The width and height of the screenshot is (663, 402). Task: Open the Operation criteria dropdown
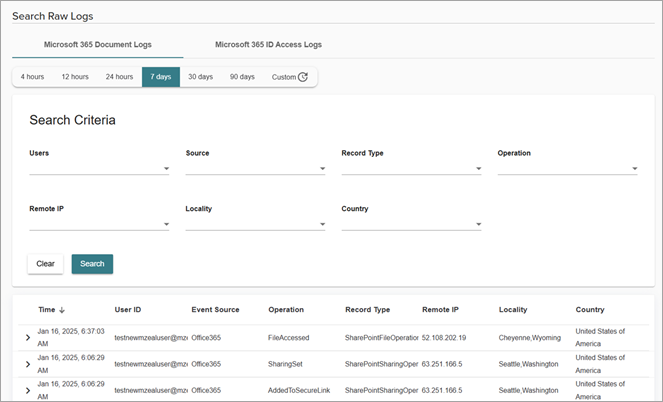pos(567,168)
